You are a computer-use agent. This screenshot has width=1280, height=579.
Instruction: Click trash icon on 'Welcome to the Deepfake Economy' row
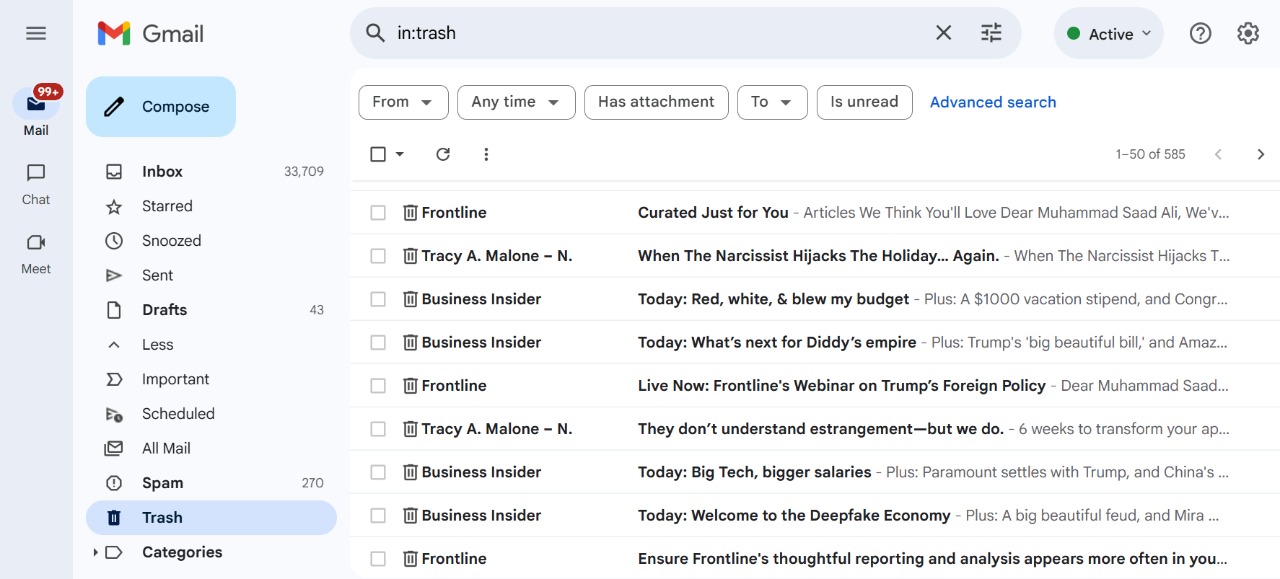click(410, 515)
